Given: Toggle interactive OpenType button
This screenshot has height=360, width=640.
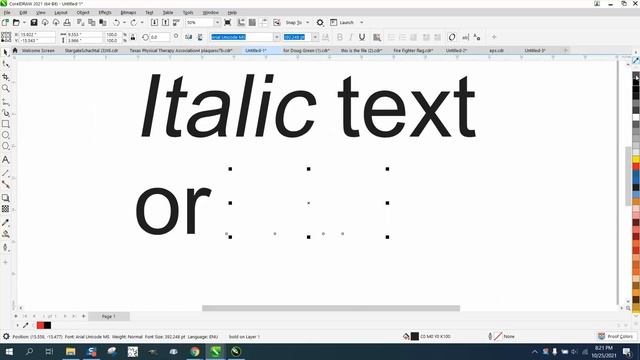Looking at the screenshot, I should pos(452,37).
